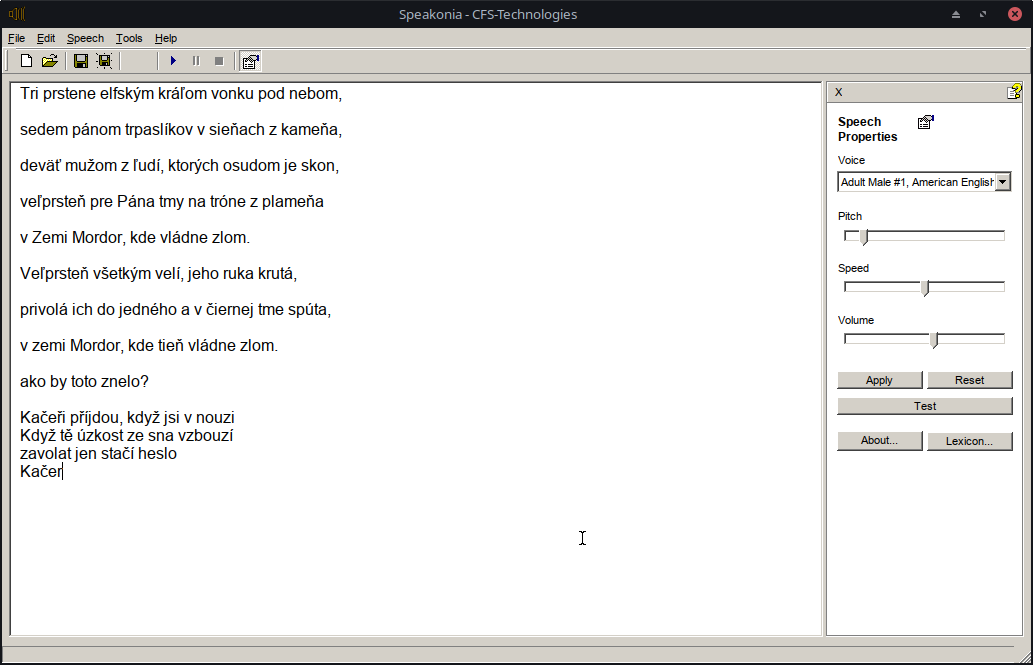1033x665 pixels.
Task: Click the line 'ako by toto znelo?'
Action: coord(84,382)
